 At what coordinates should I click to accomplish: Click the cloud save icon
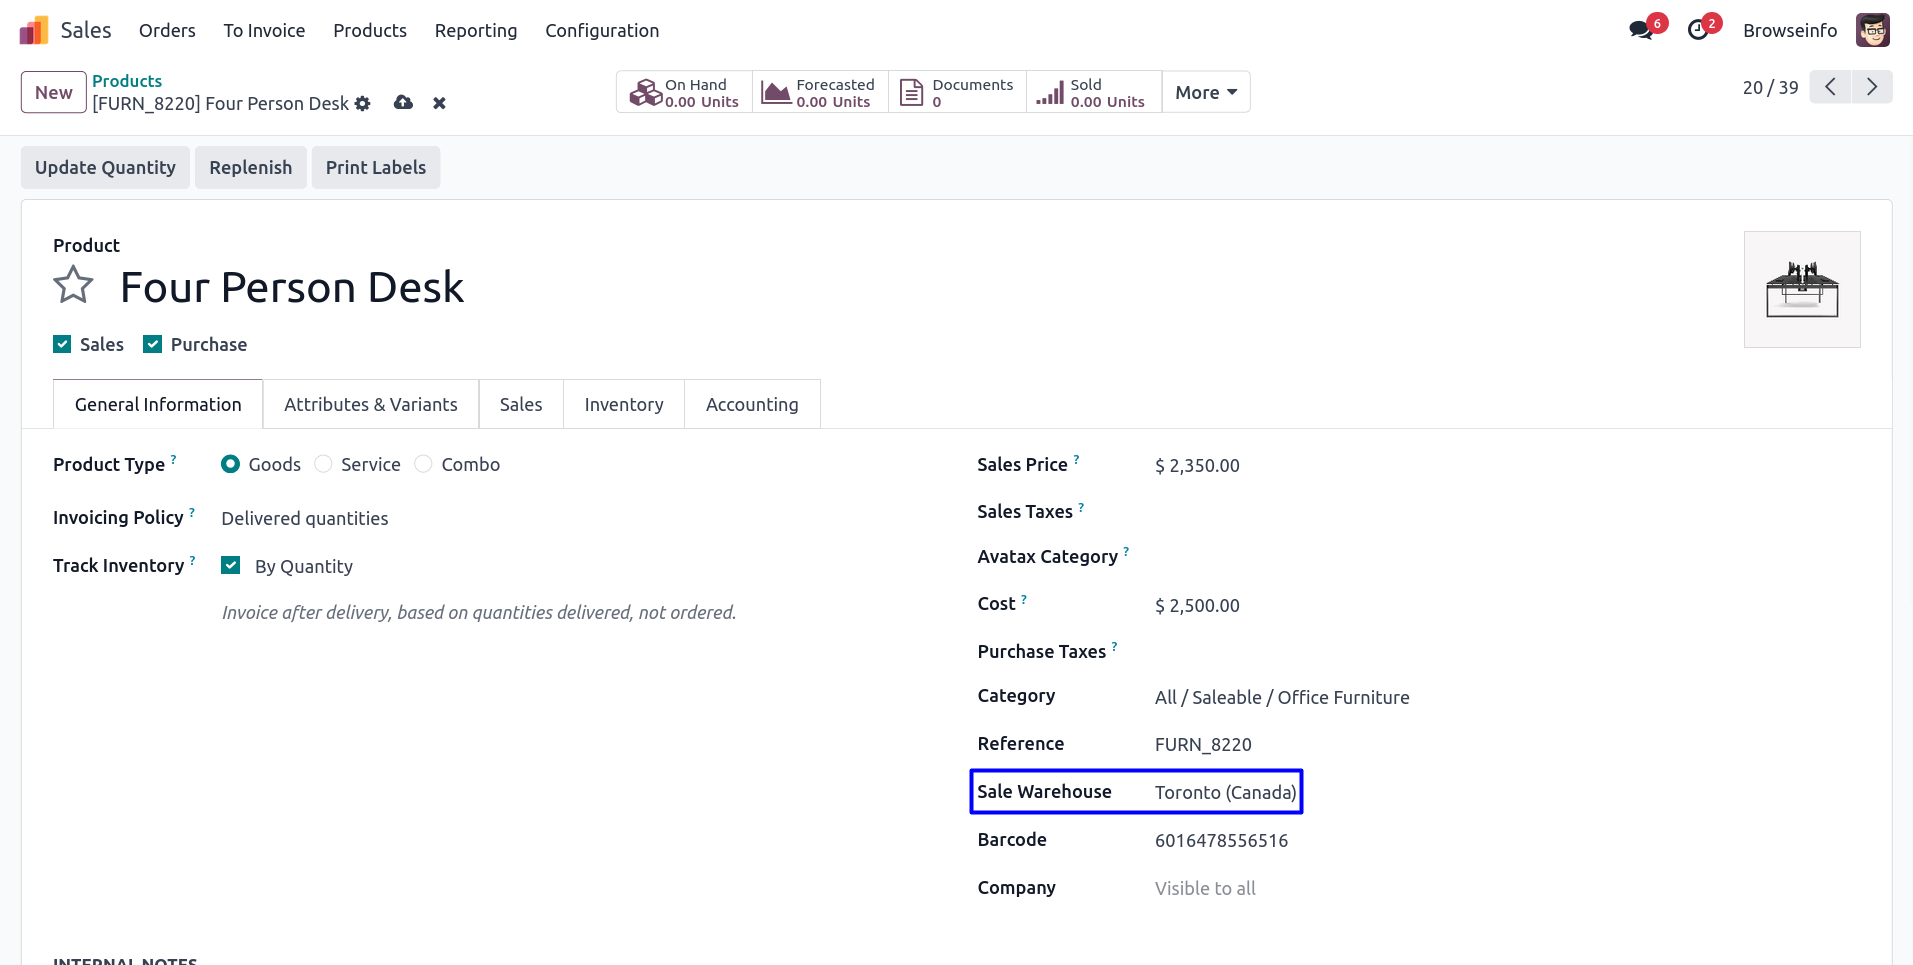[403, 103]
